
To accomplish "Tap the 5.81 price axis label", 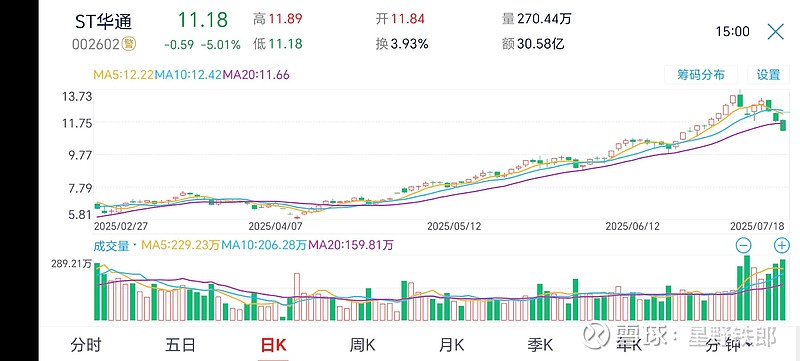I will [81, 215].
